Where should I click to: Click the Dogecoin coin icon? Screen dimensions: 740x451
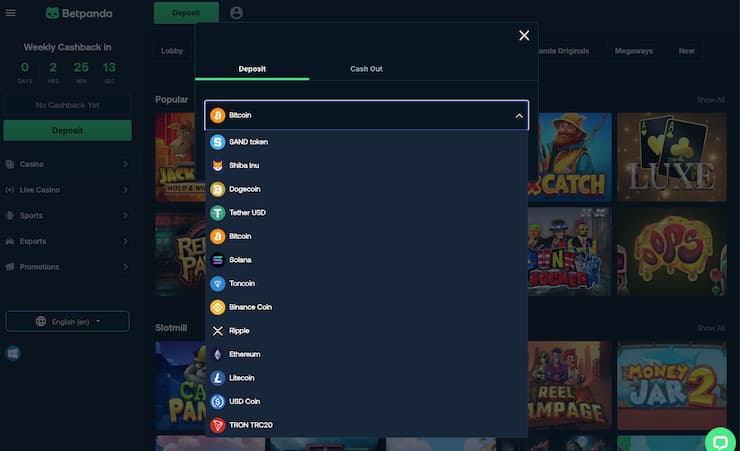click(218, 189)
